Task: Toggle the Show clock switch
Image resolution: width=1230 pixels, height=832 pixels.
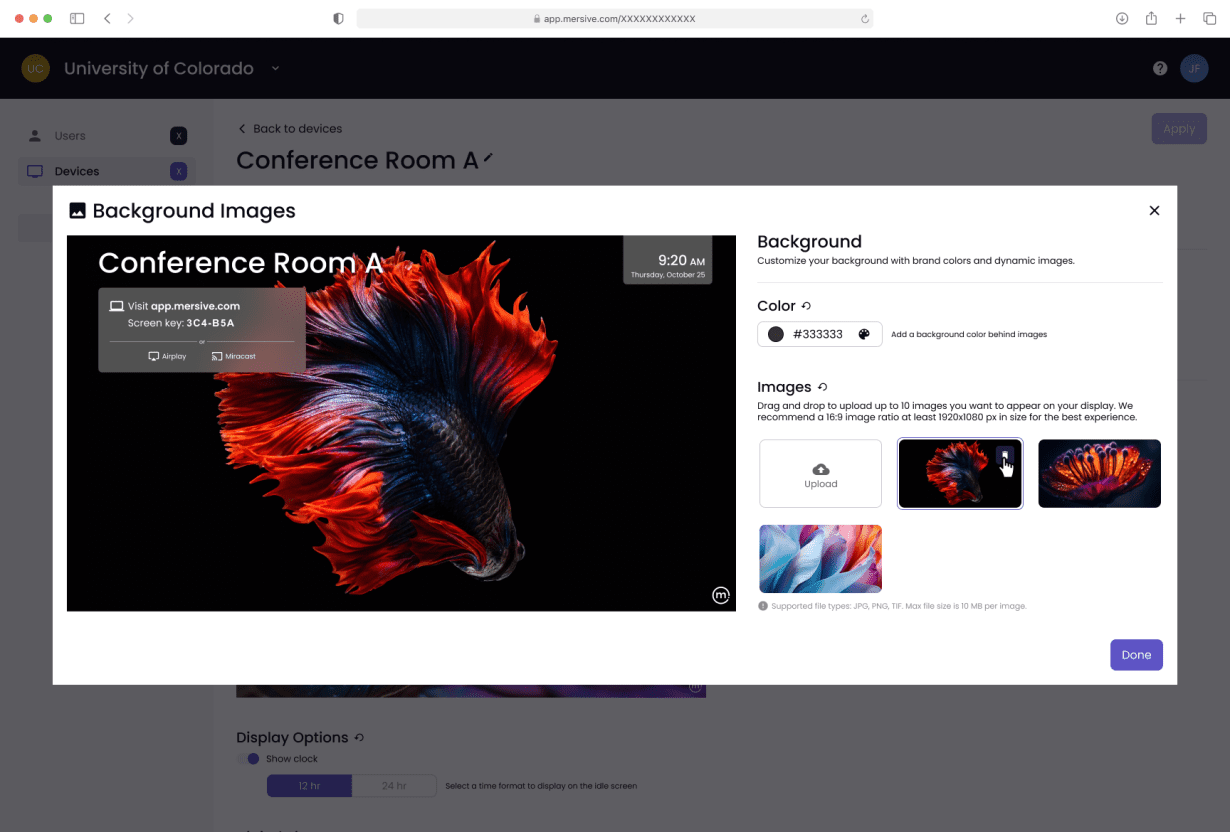Action: 252,759
